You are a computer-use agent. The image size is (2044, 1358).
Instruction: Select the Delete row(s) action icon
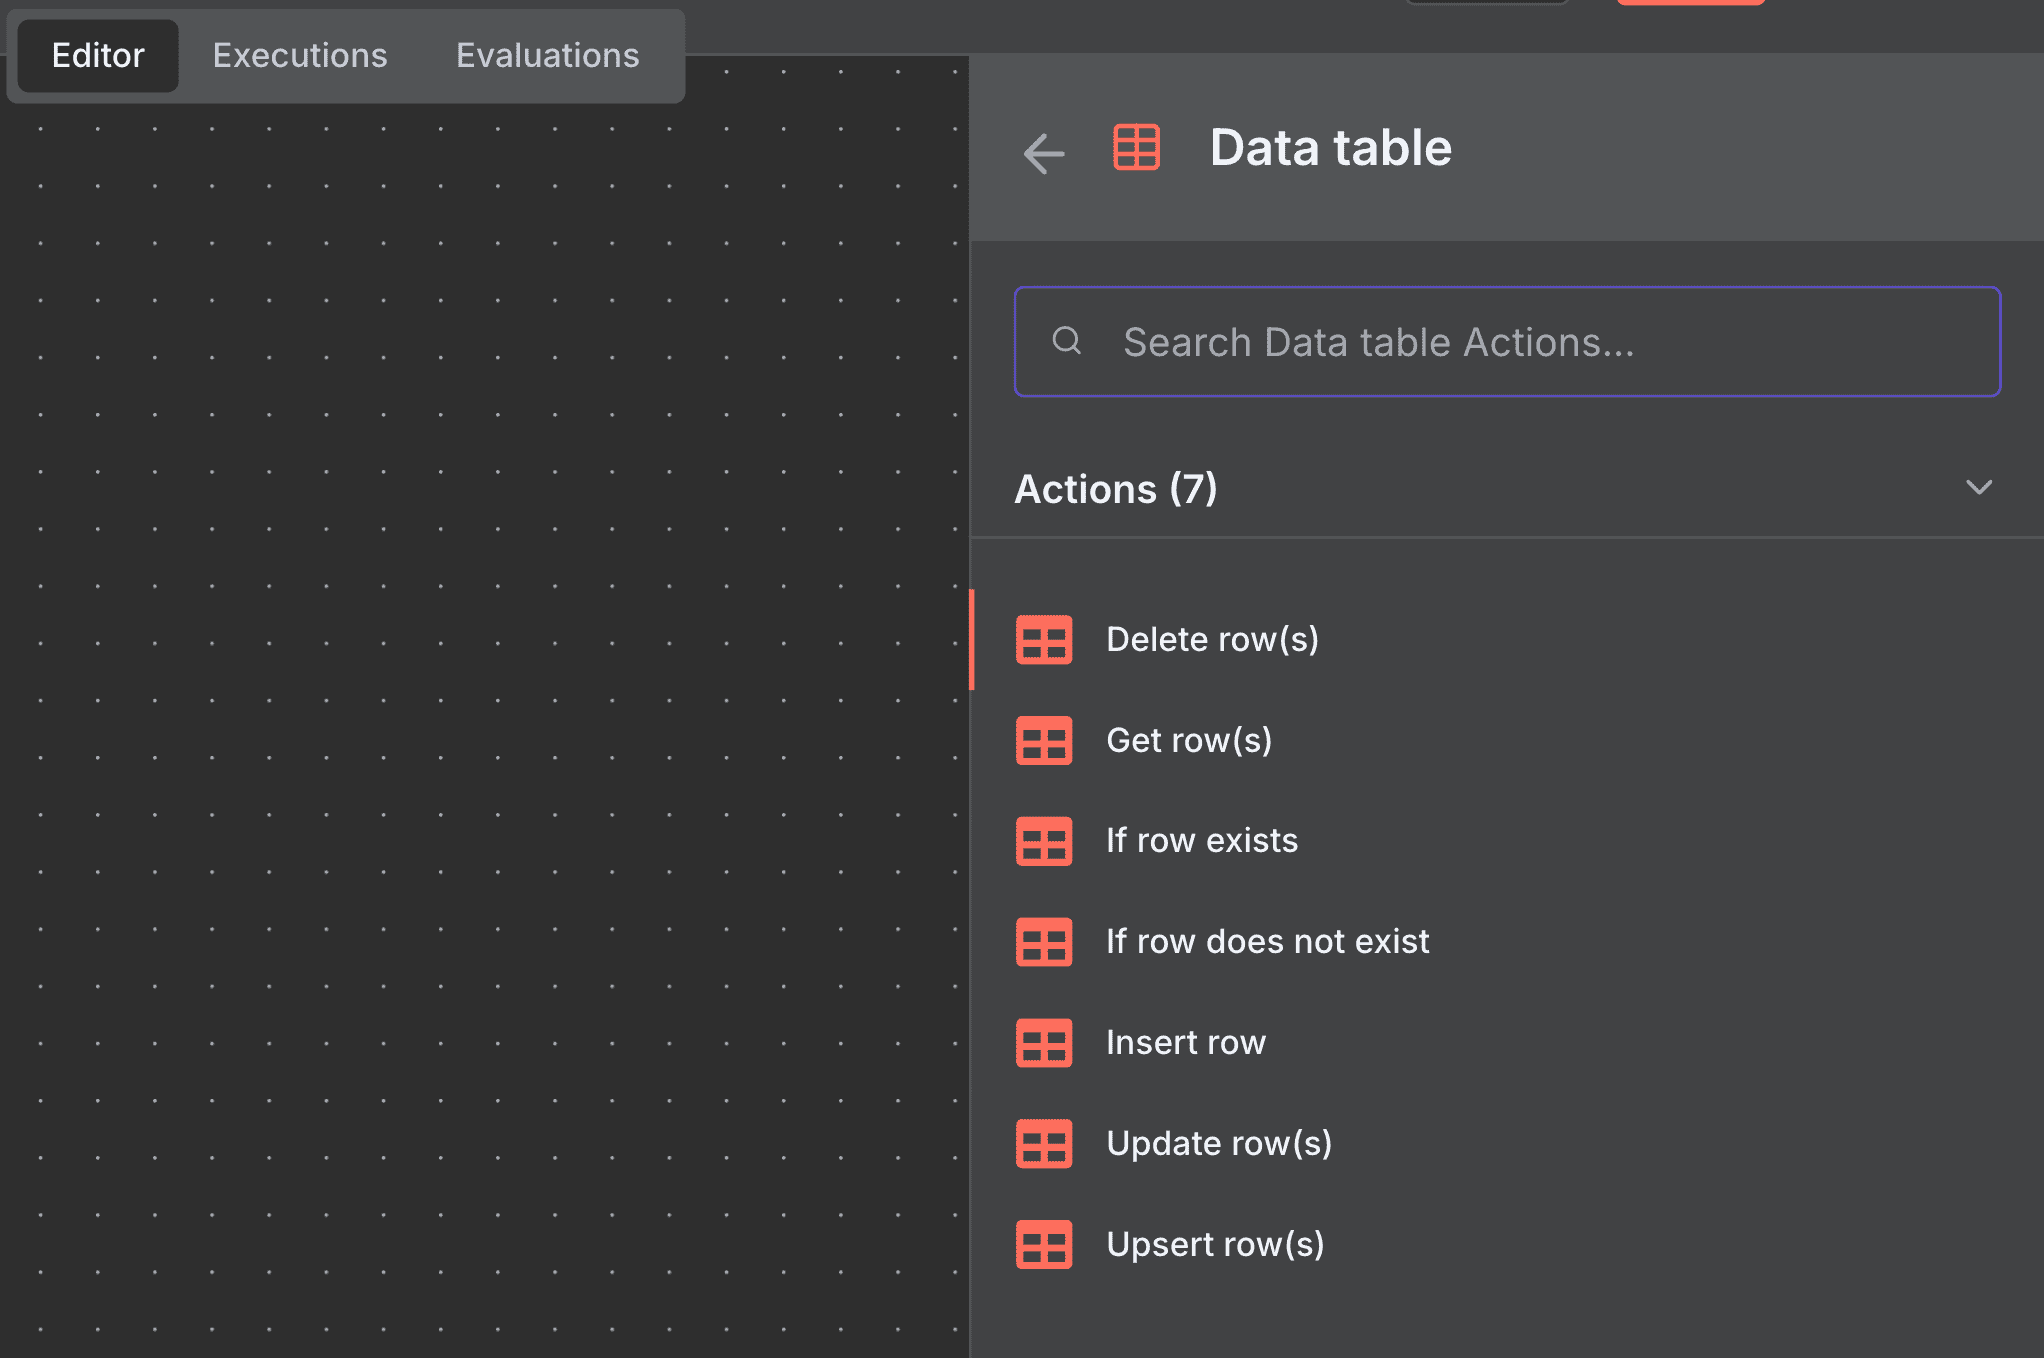click(x=1043, y=640)
